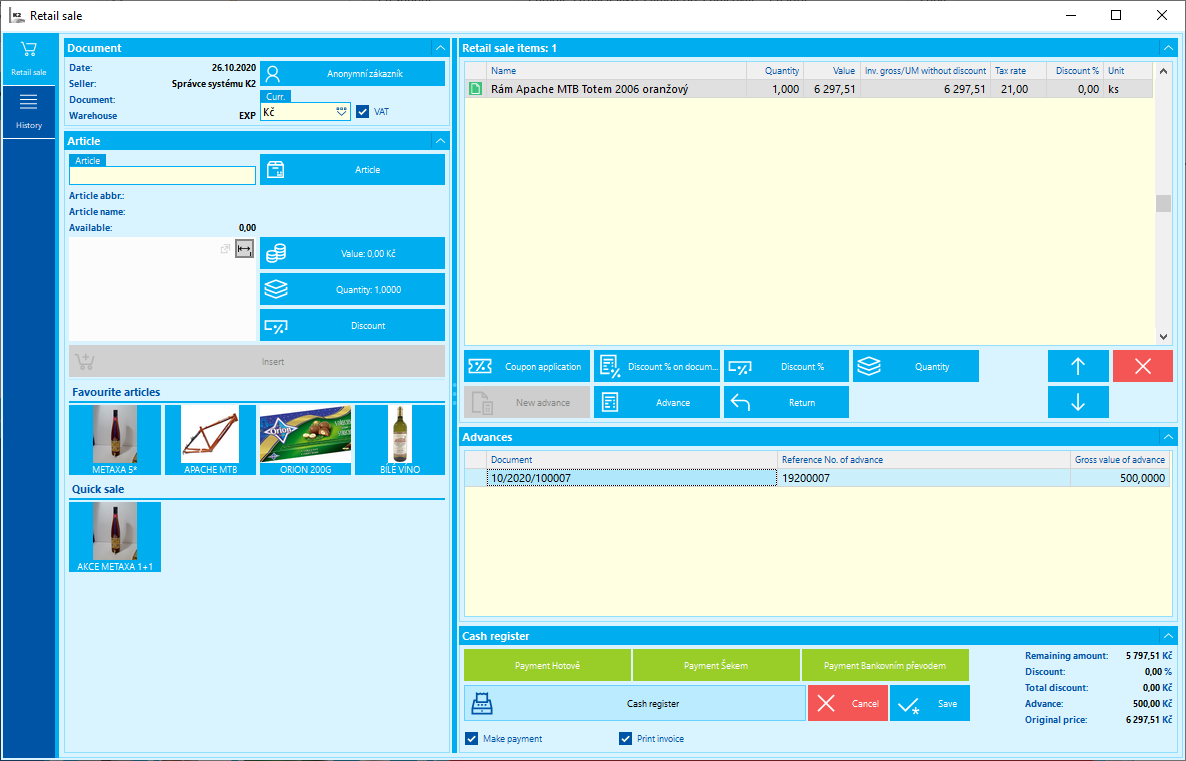Click the greyed Insert button
The width and height of the screenshot is (1186, 761).
click(256, 362)
